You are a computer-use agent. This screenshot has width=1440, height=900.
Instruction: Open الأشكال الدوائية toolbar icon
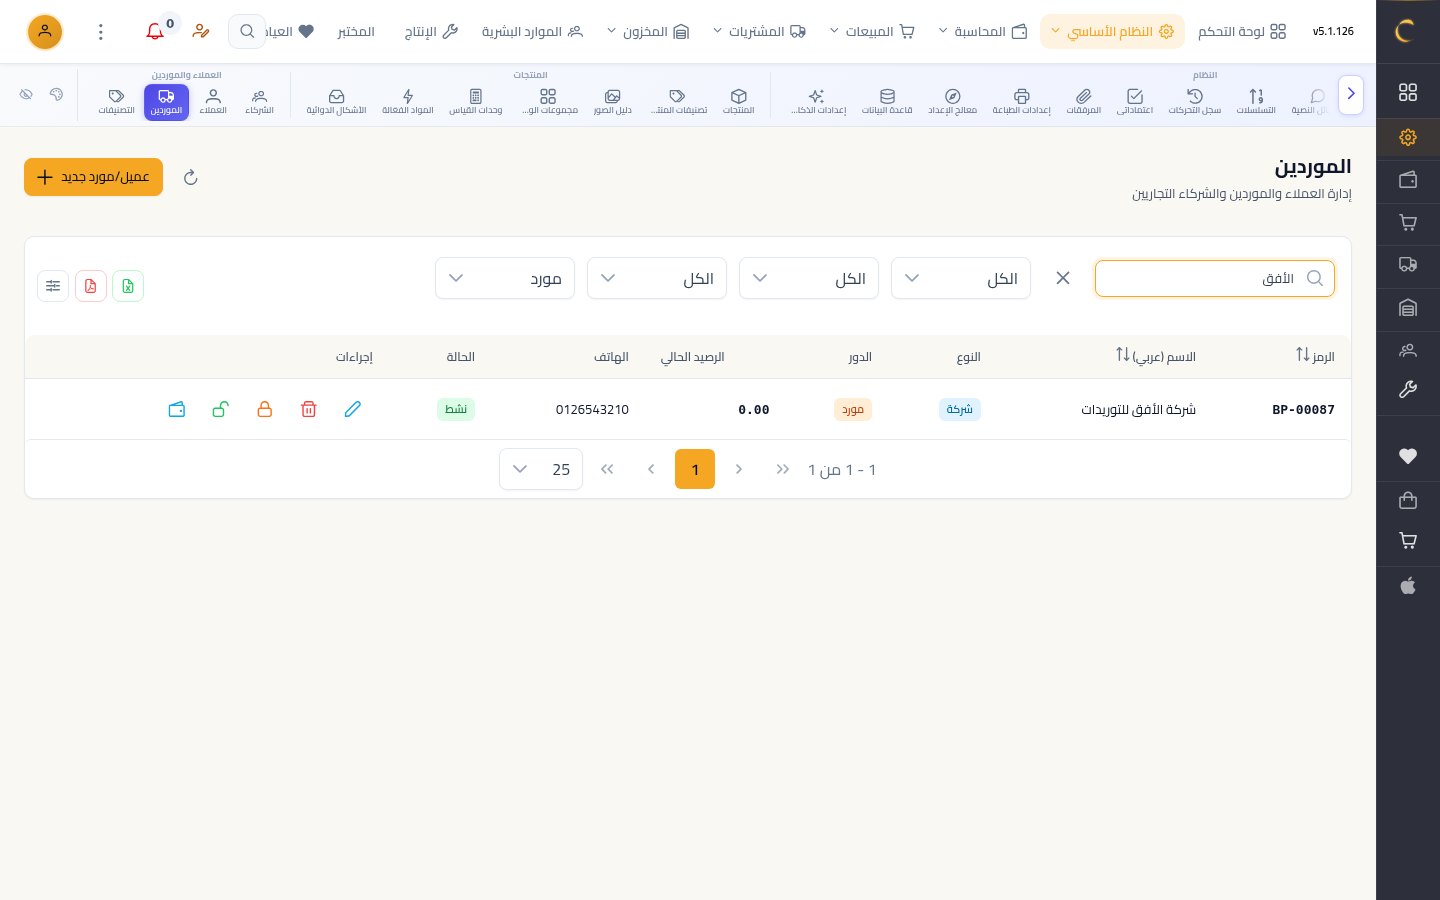click(x=336, y=101)
